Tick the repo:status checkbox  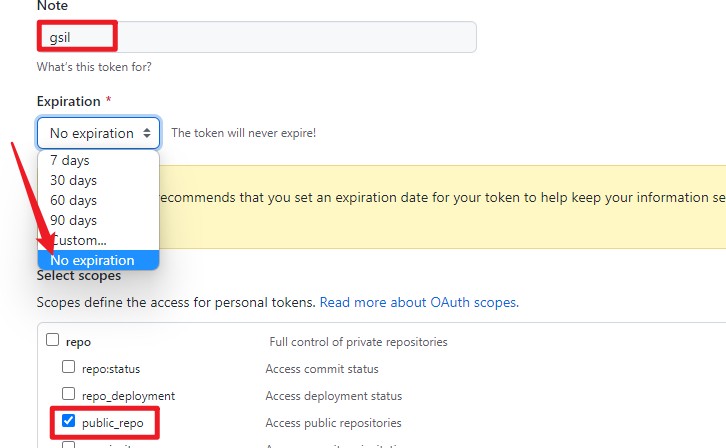point(69,367)
